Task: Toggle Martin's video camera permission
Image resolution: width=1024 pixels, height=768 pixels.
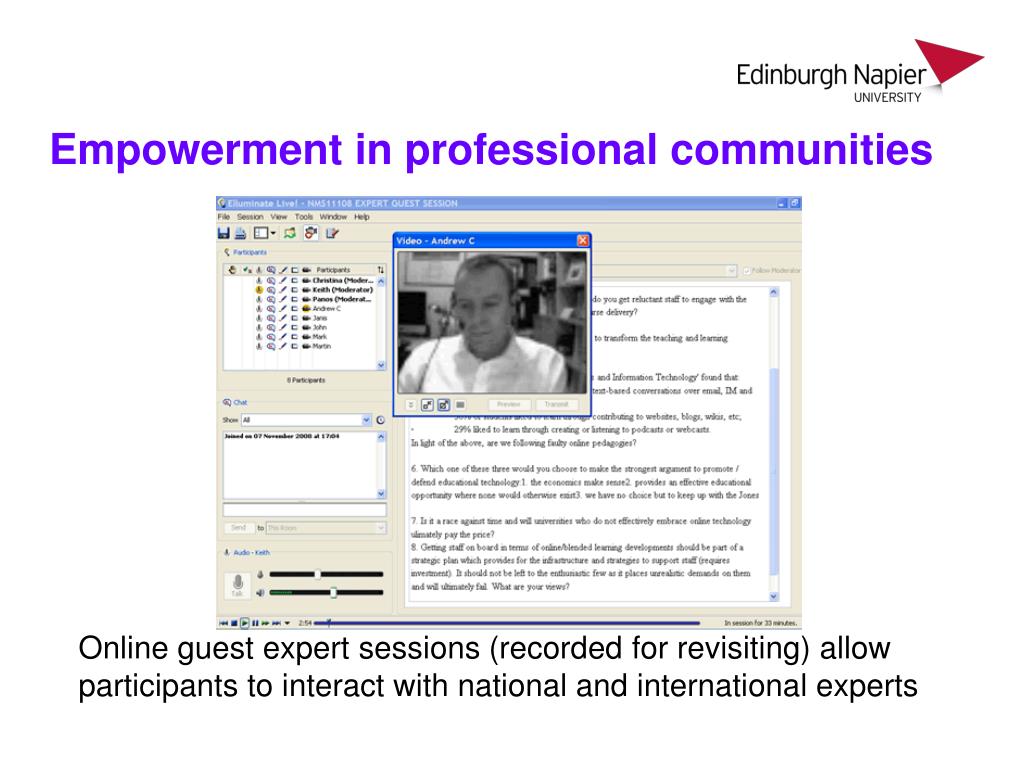Action: click(306, 346)
